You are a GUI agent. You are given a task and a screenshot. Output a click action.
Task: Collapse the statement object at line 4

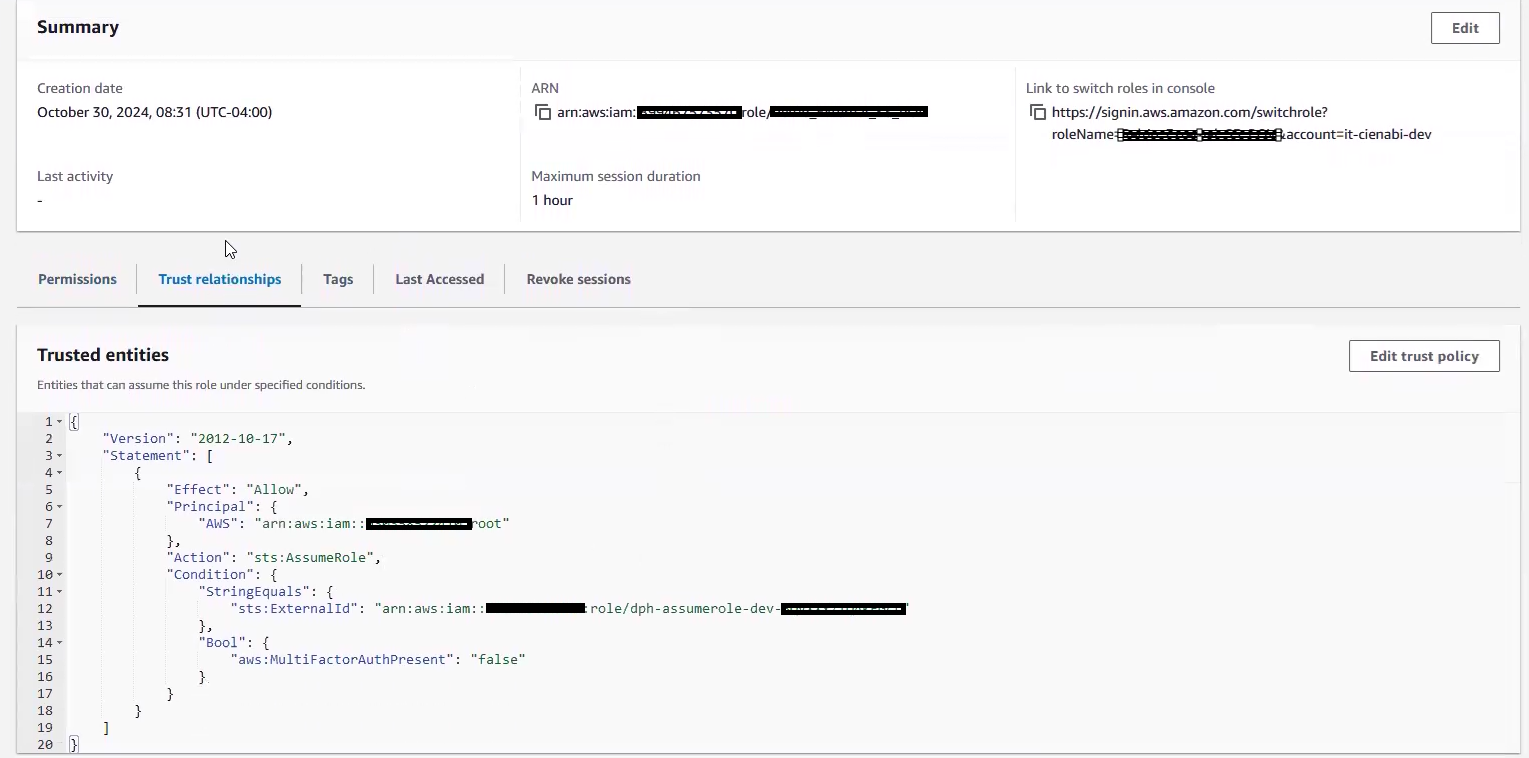[60, 473]
